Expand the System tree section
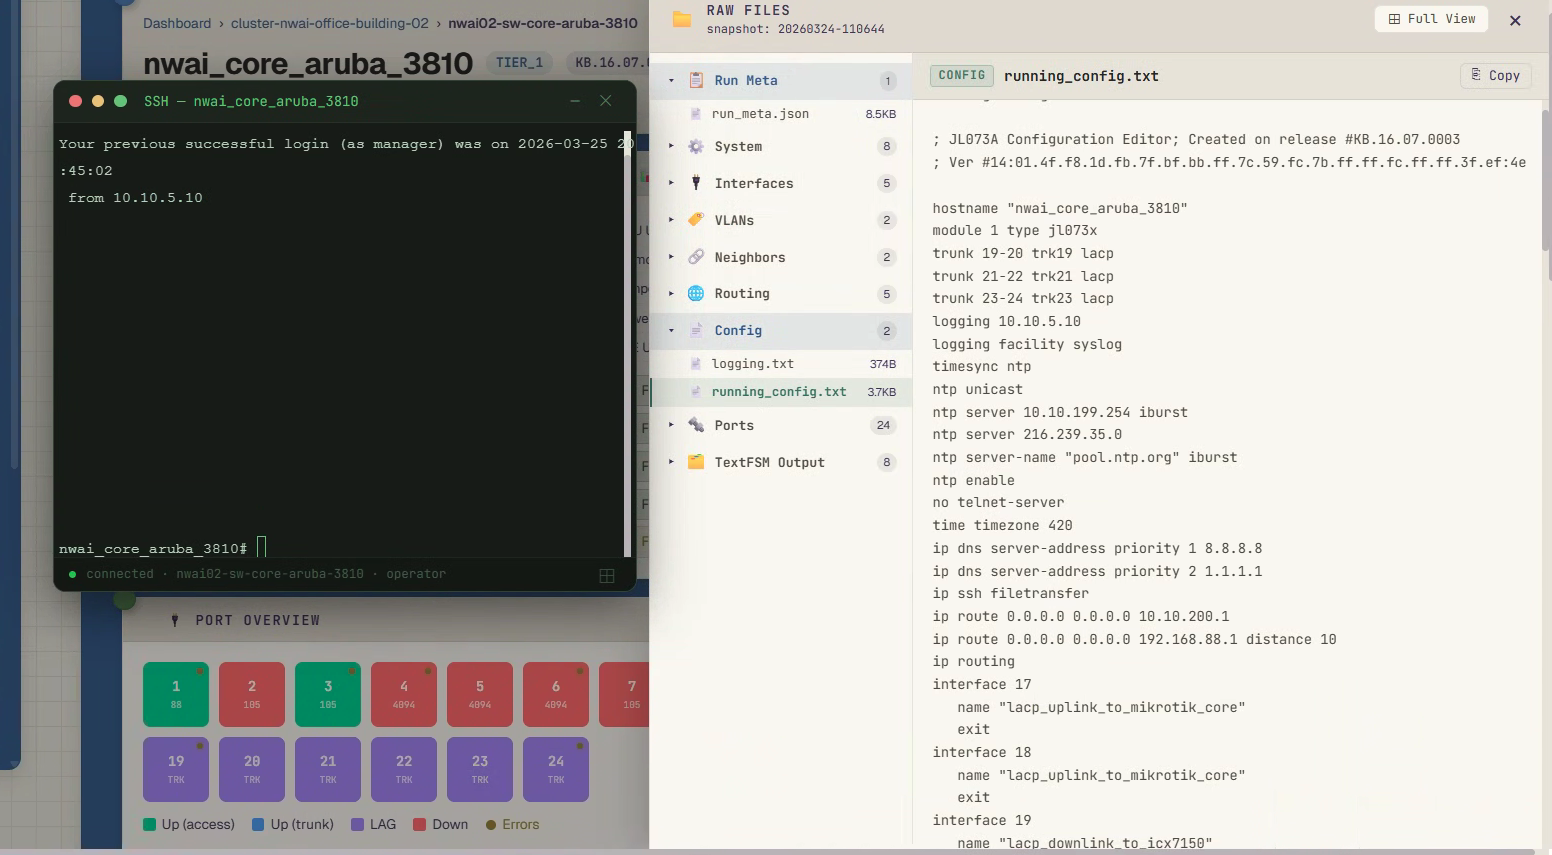 point(671,146)
